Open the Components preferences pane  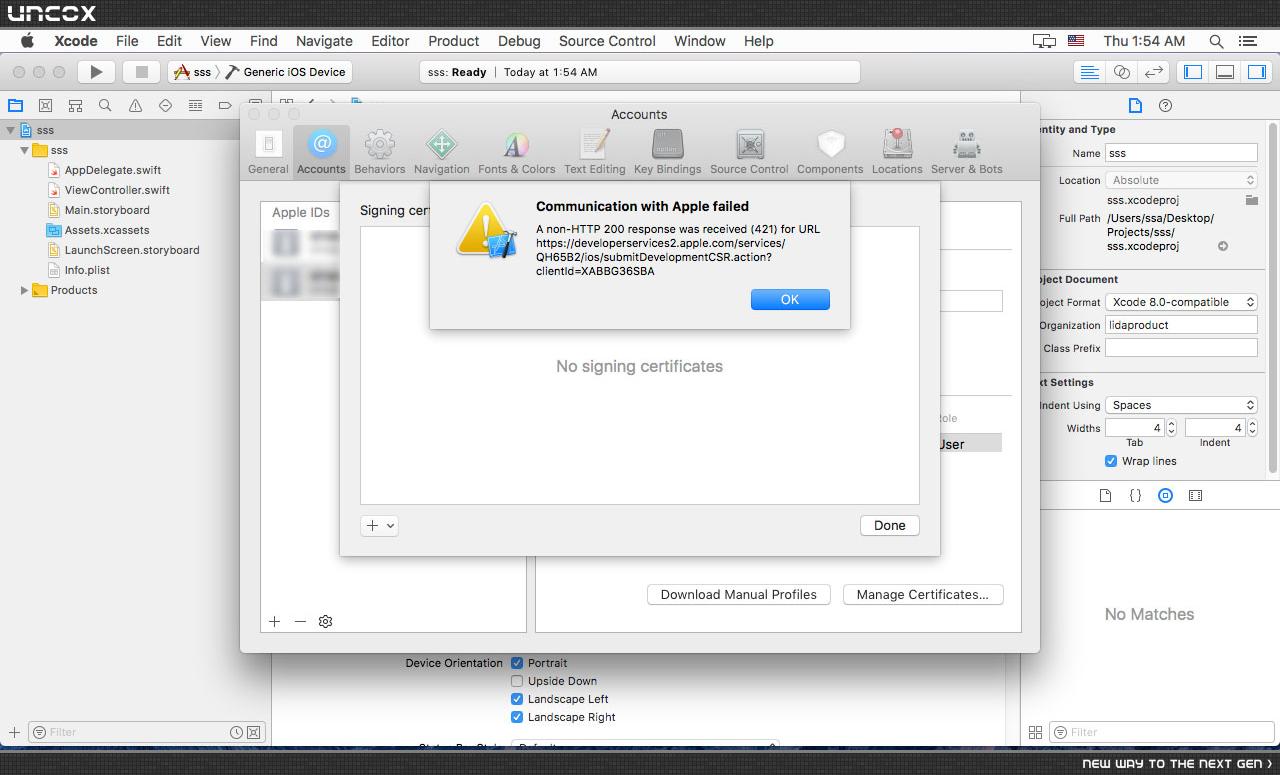[x=830, y=152]
